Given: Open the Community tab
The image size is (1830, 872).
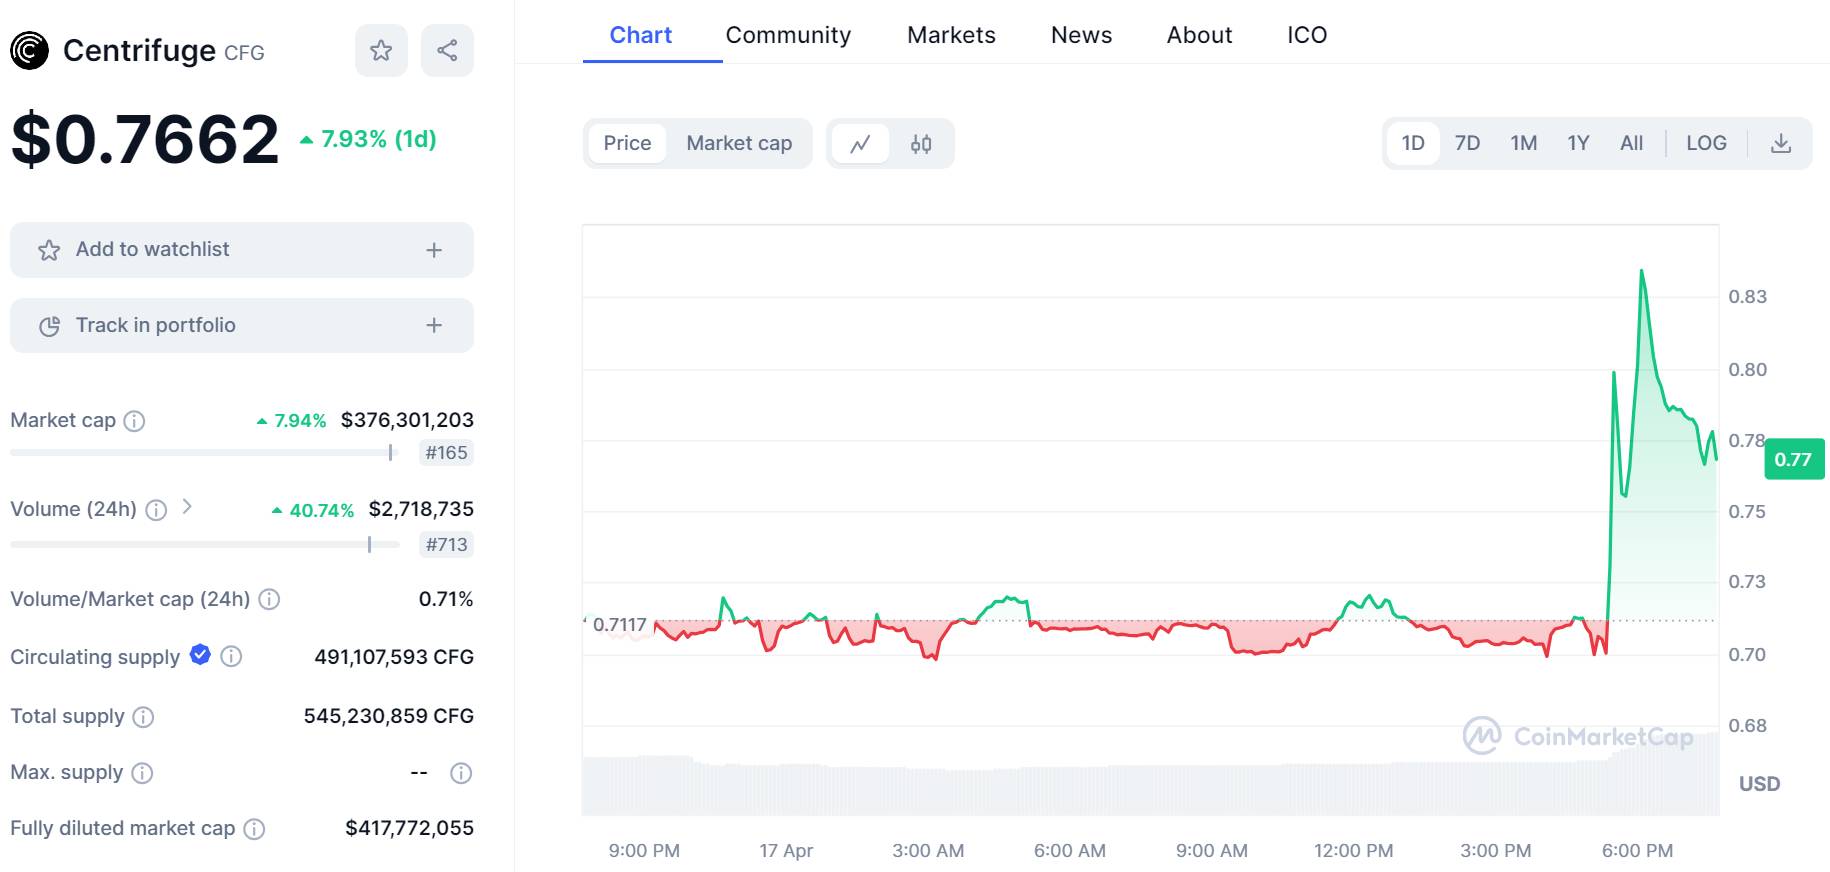Looking at the screenshot, I should 788,35.
